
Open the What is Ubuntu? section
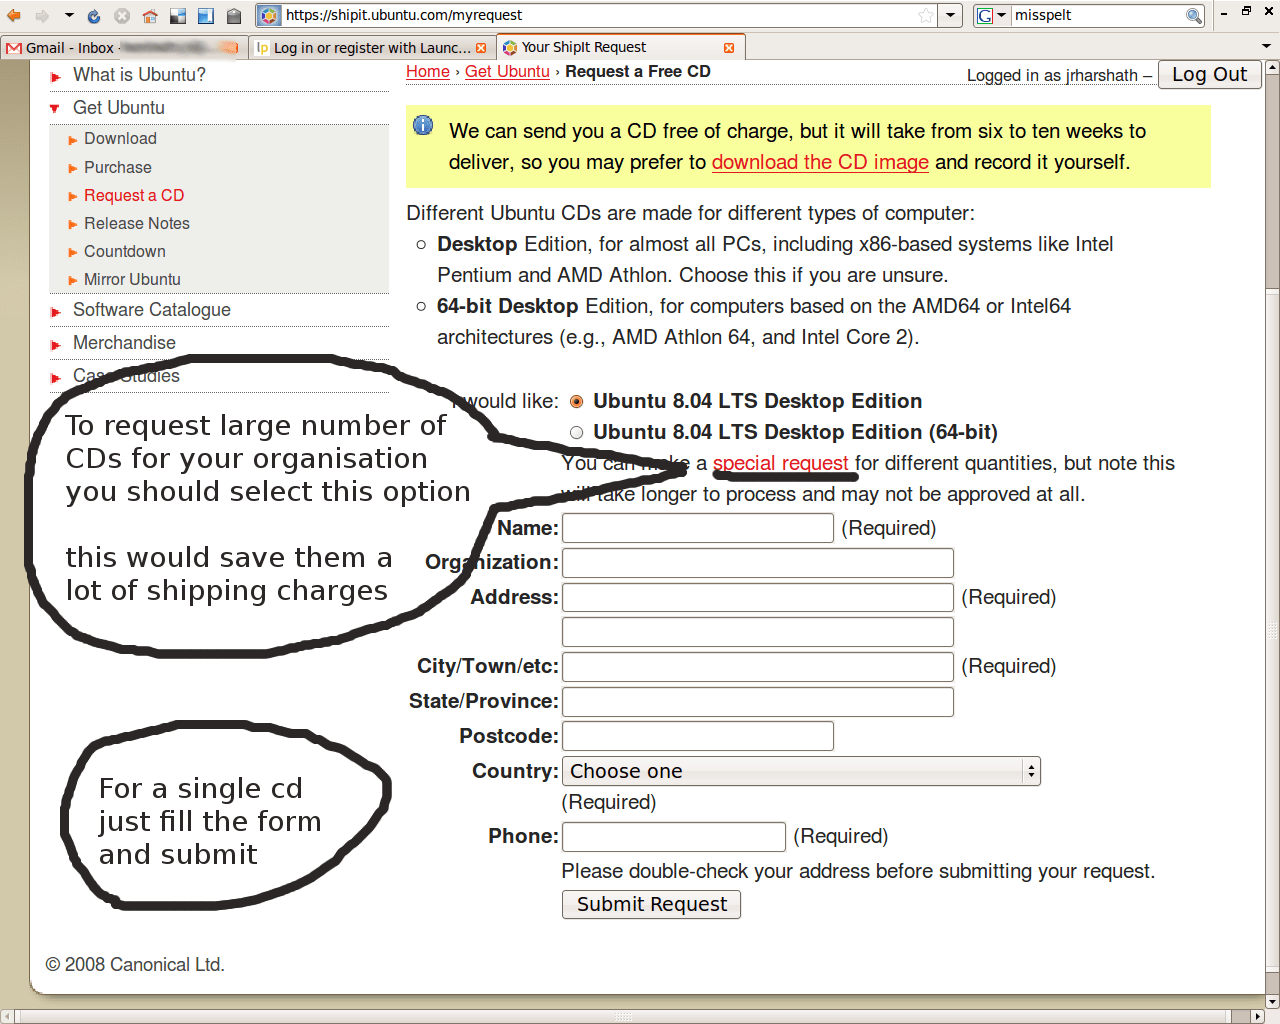(x=139, y=75)
